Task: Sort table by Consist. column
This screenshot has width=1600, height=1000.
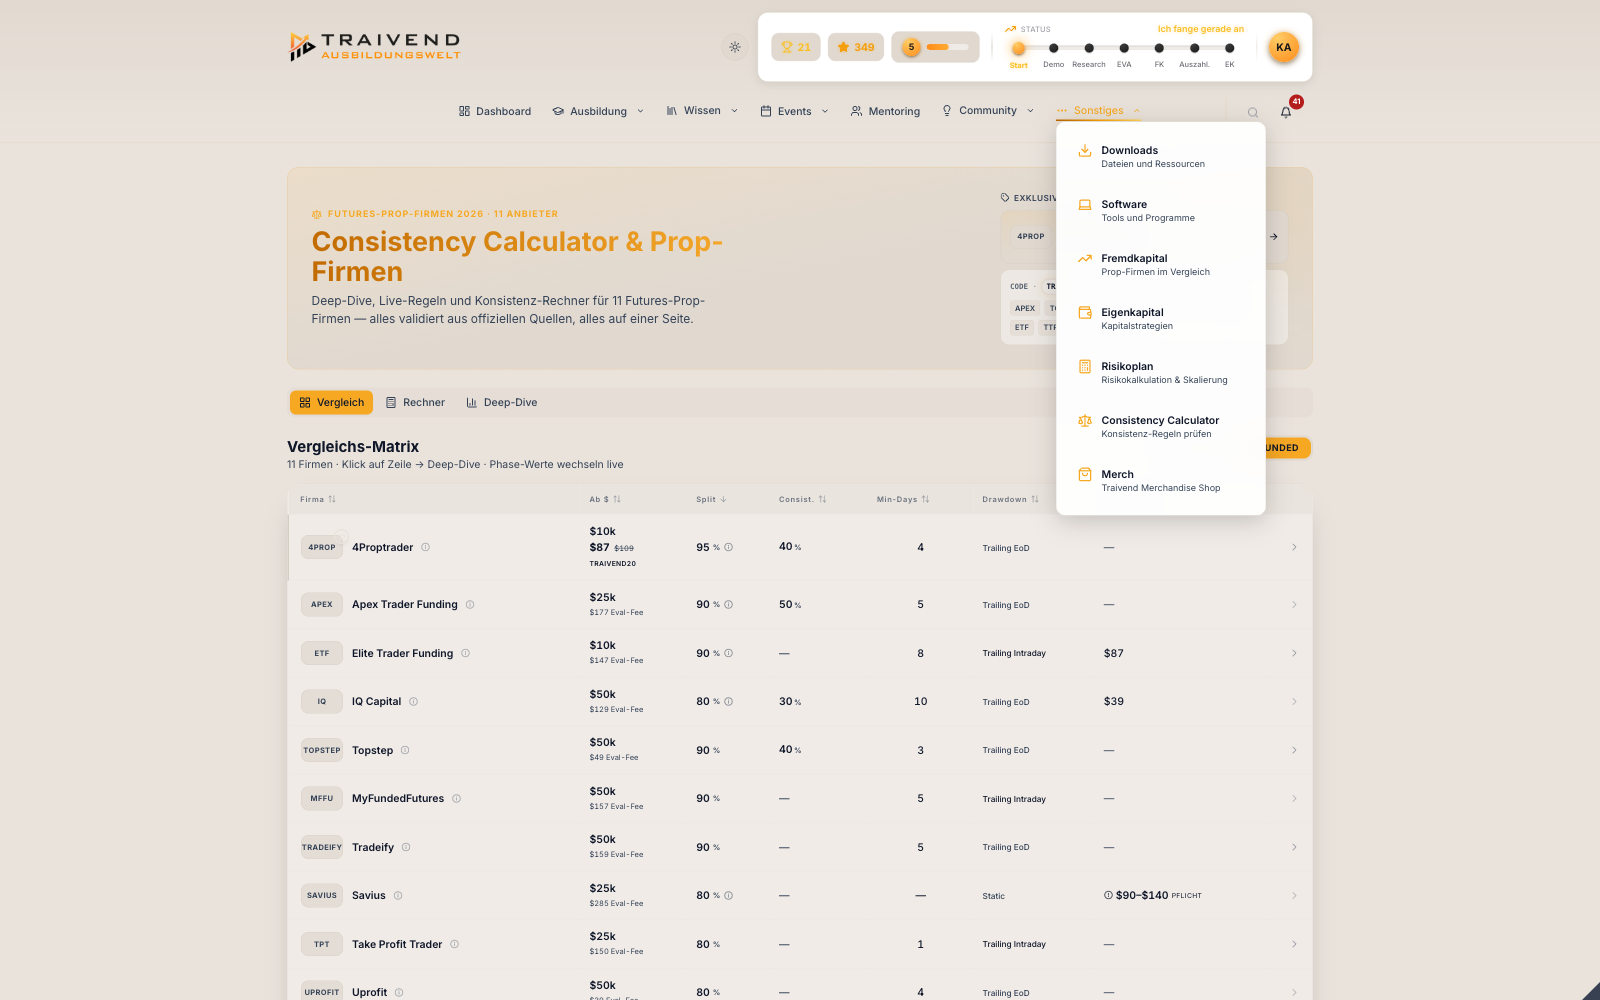Action: tap(802, 499)
